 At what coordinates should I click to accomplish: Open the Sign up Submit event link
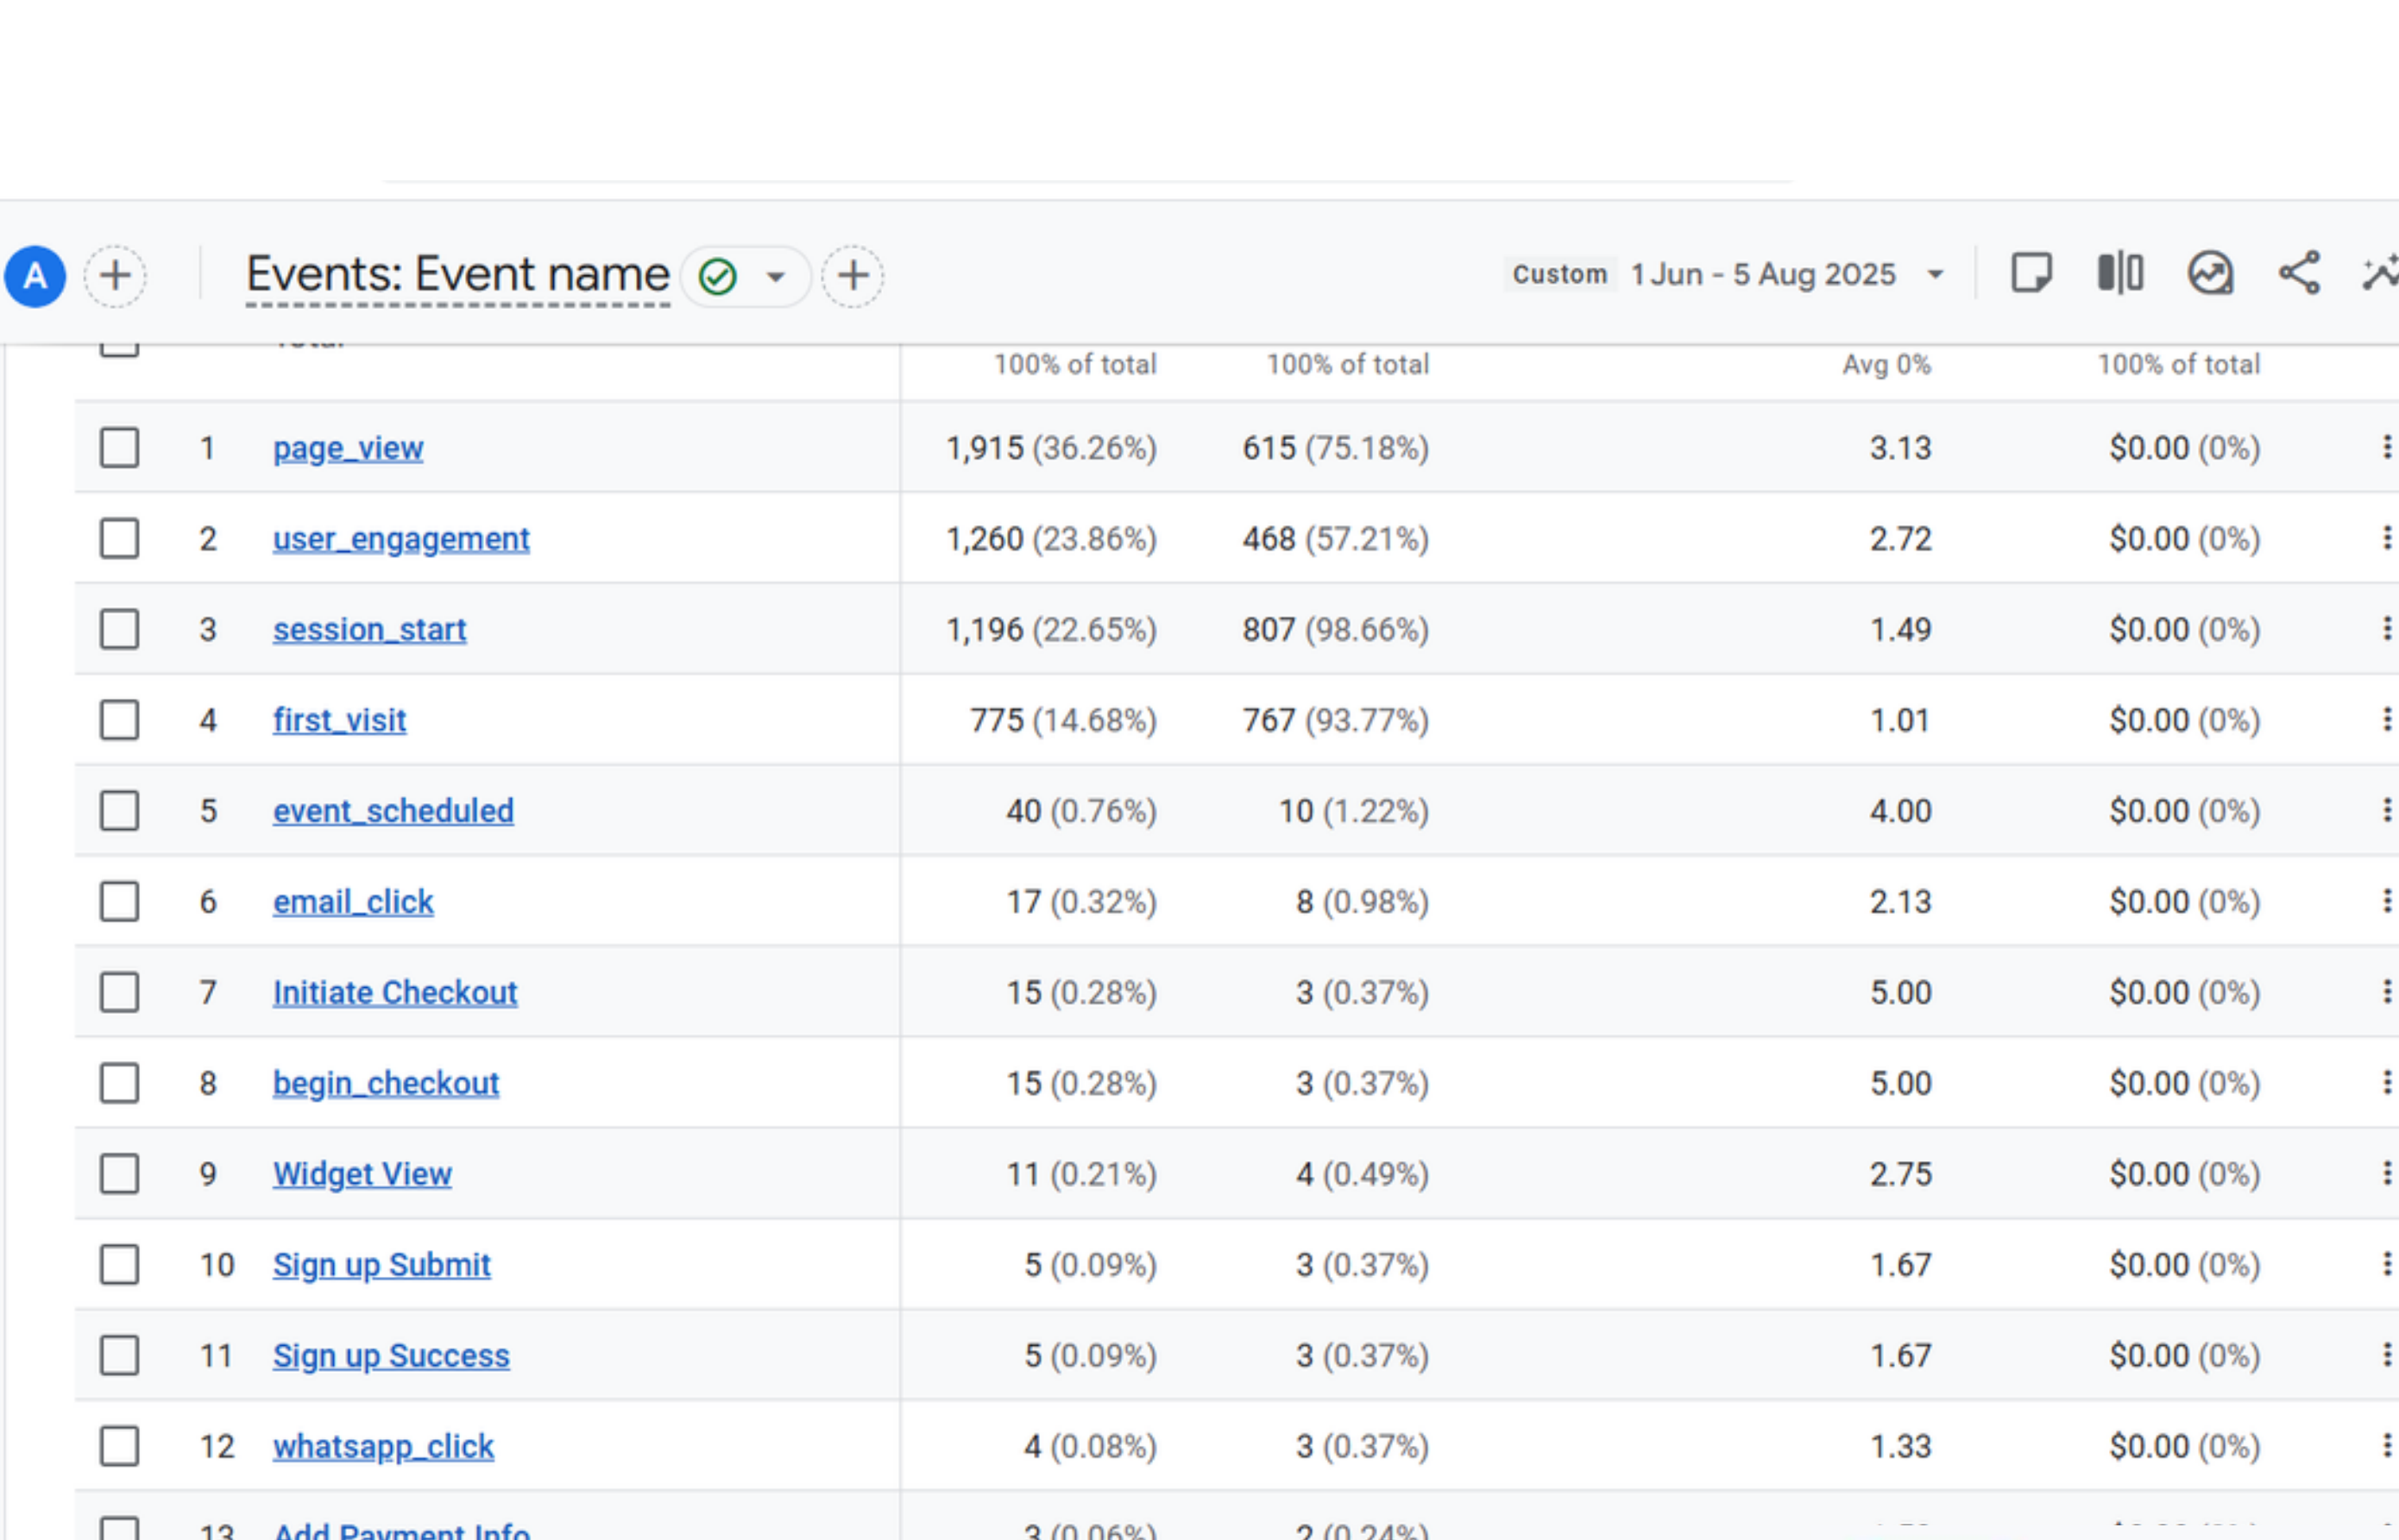coord(381,1265)
